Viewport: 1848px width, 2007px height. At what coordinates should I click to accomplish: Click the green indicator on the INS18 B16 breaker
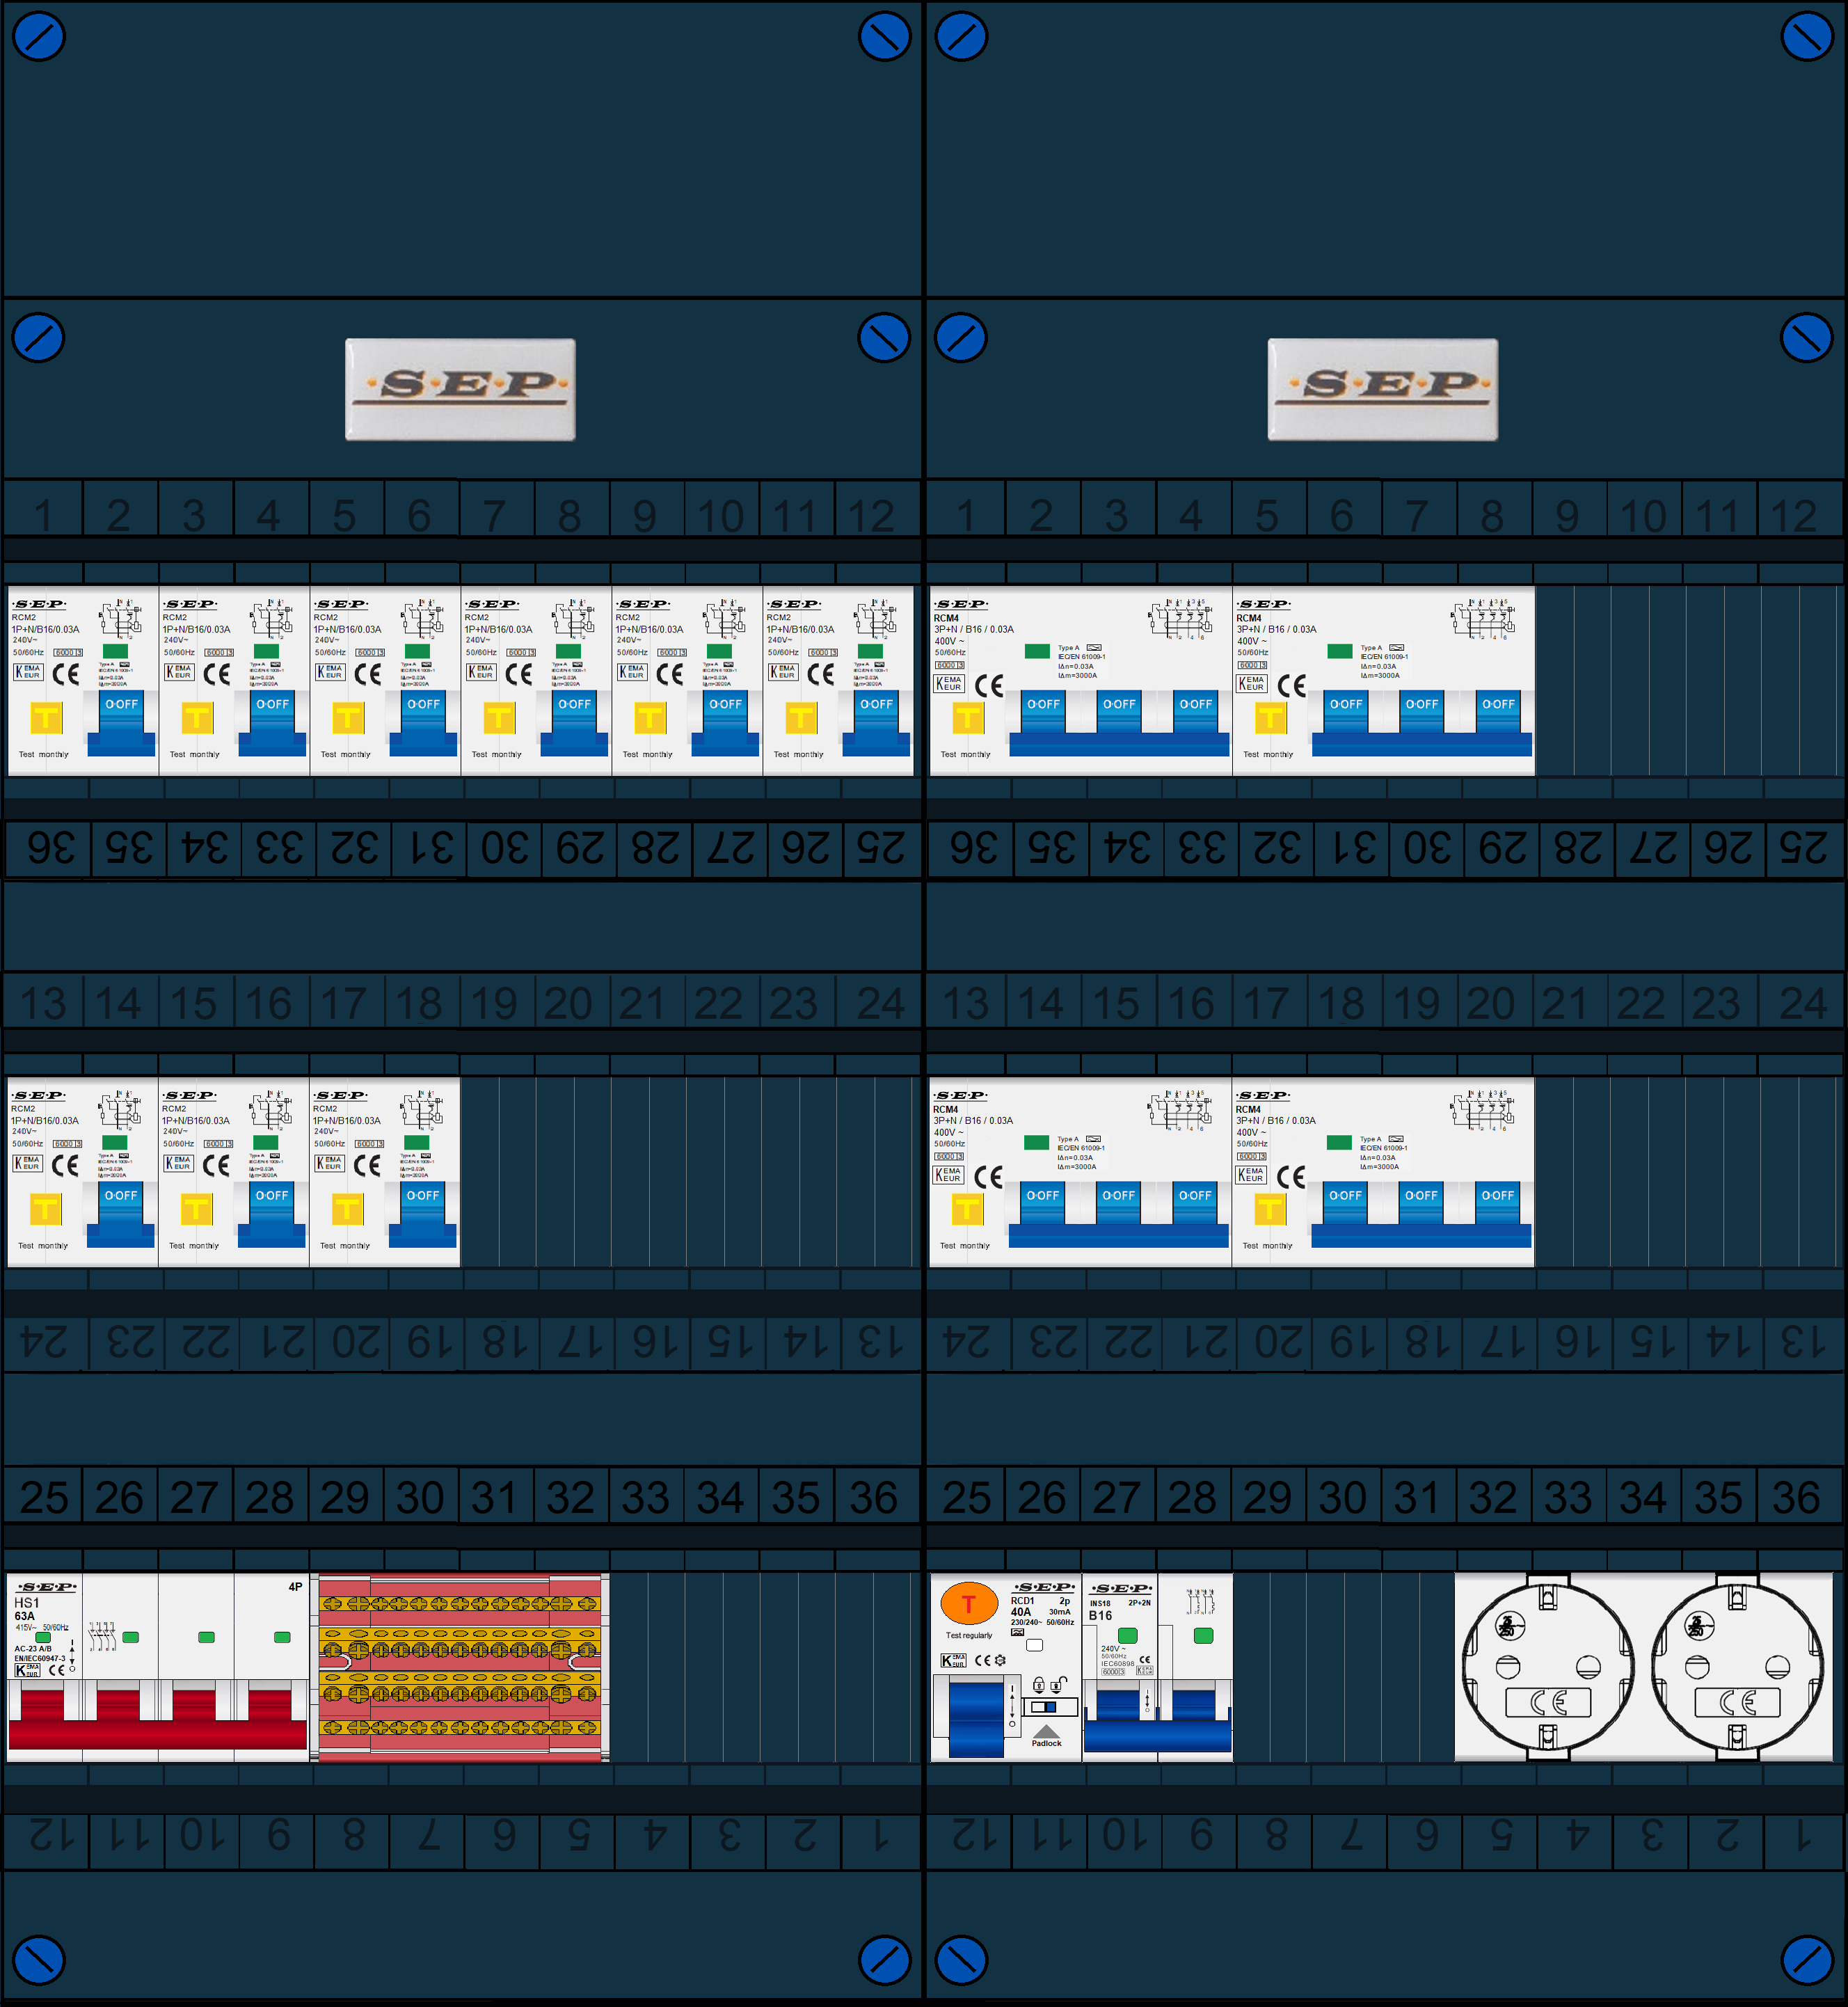coord(1128,1636)
